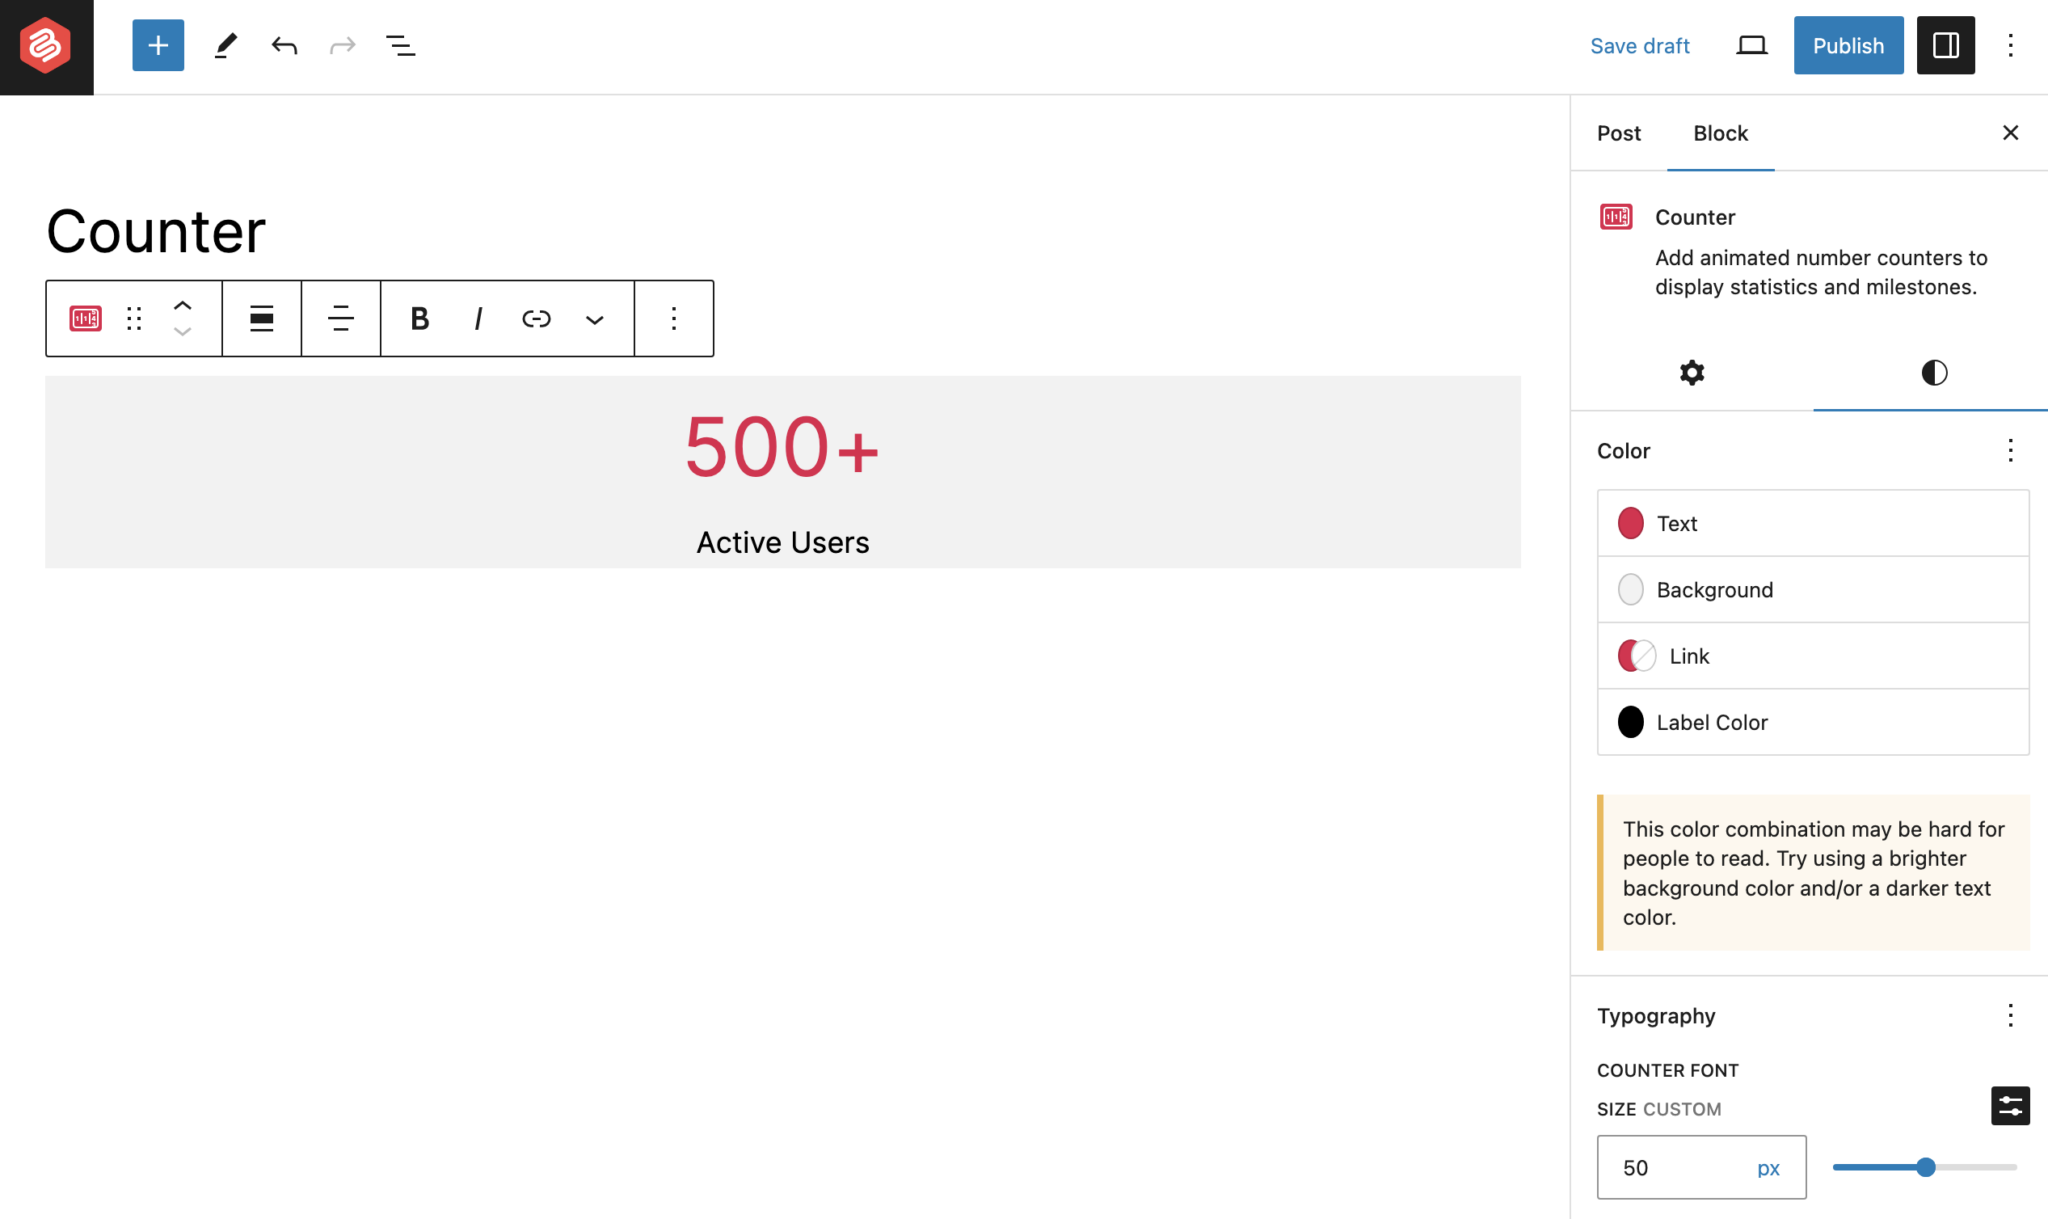Toggle bold formatting

(419, 318)
